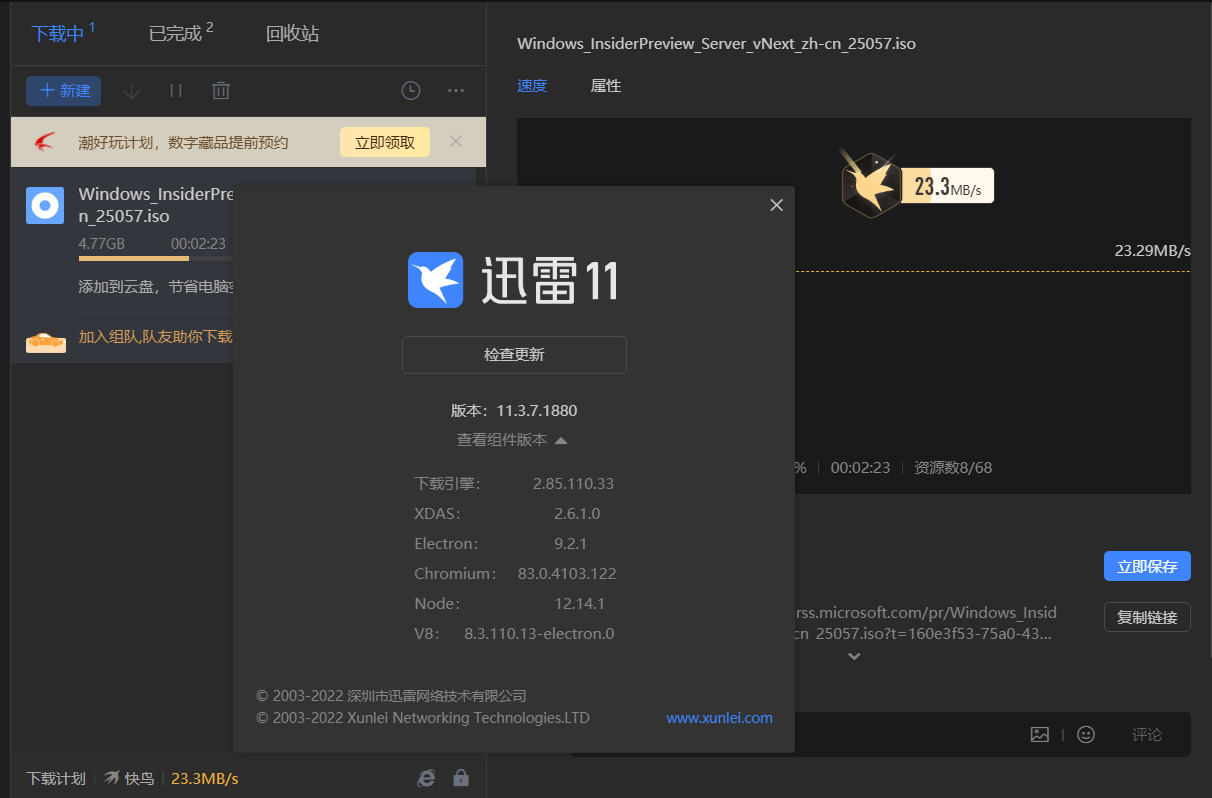Switch to the 已完成 tab
Viewport: 1212px width, 798px height.
pyautogui.click(x=176, y=31)
